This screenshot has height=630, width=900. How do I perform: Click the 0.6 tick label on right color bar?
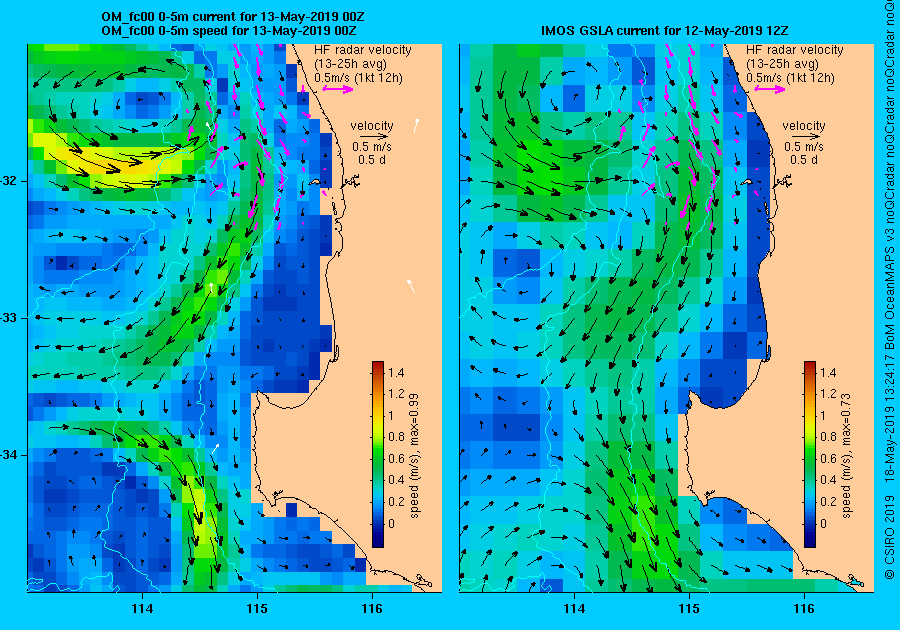click(828, 458)
